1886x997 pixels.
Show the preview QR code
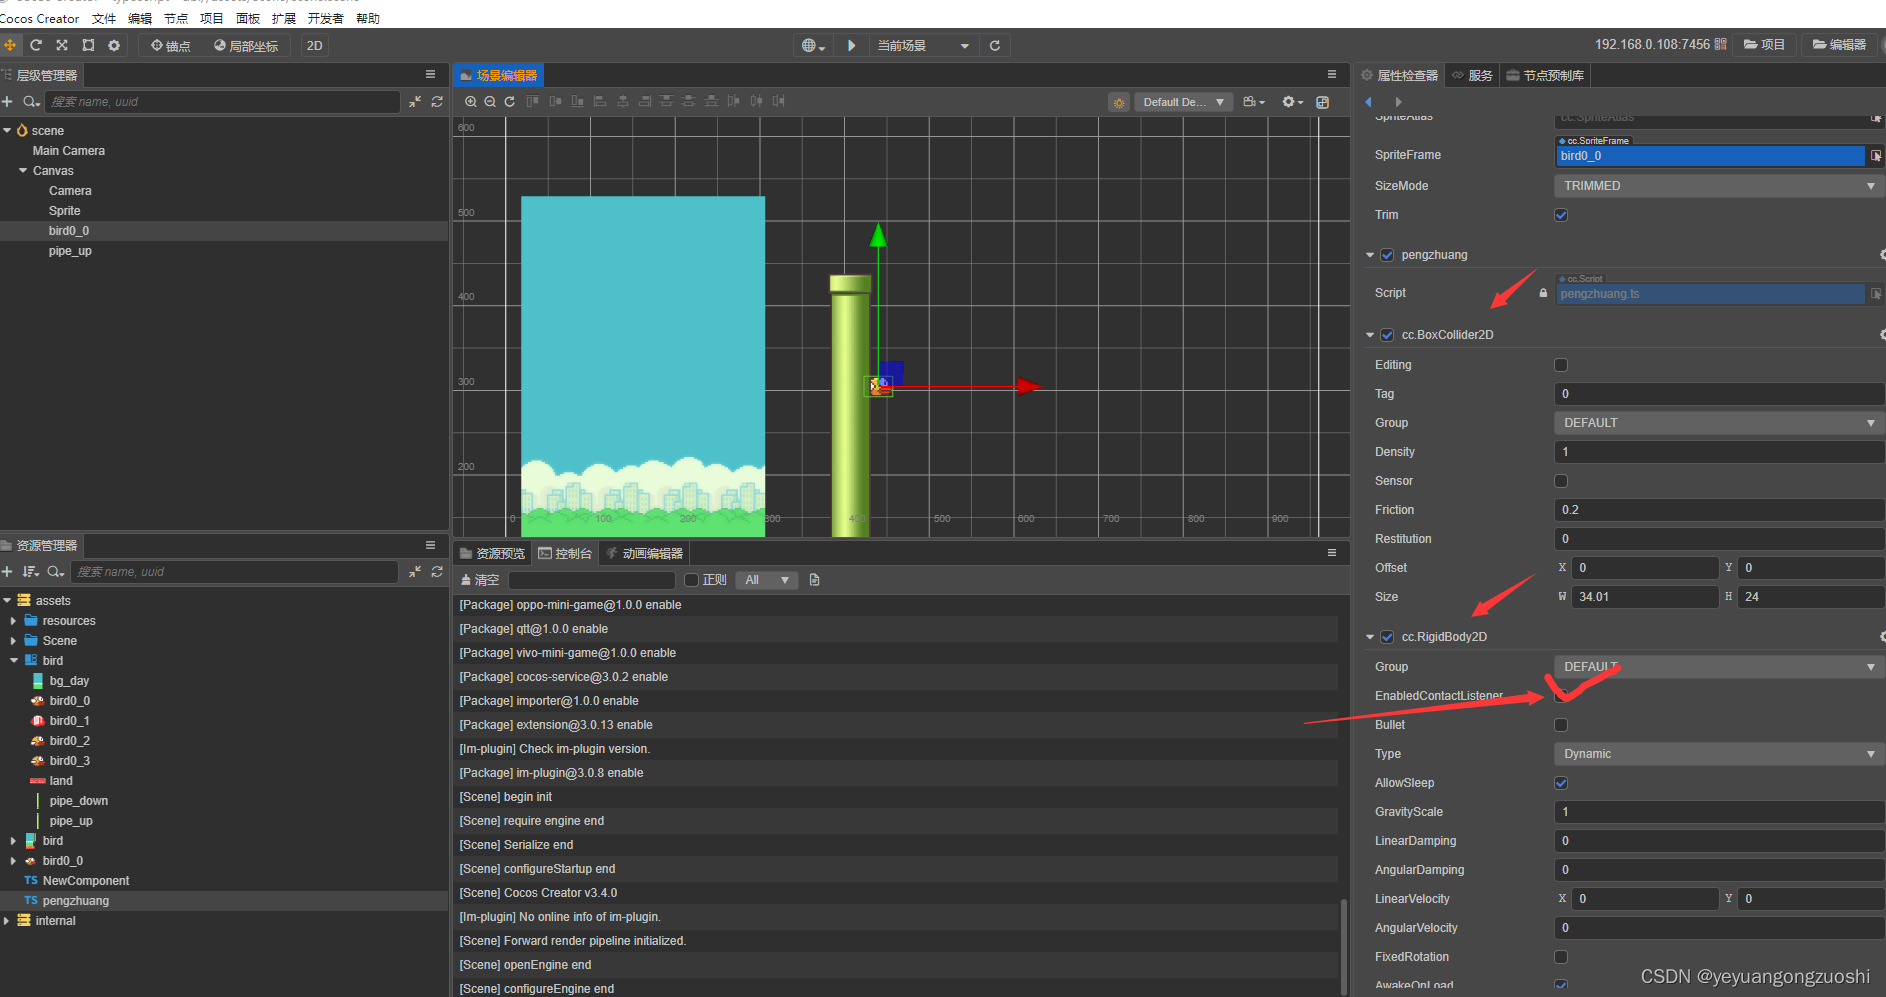coord(1720,45)
